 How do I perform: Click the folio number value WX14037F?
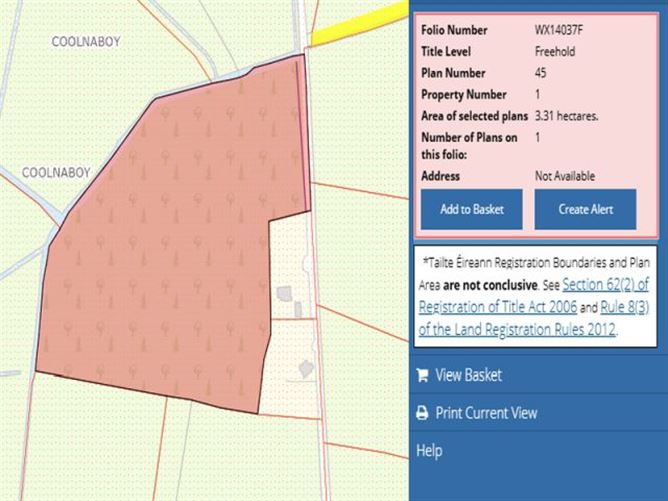point(558,30)
